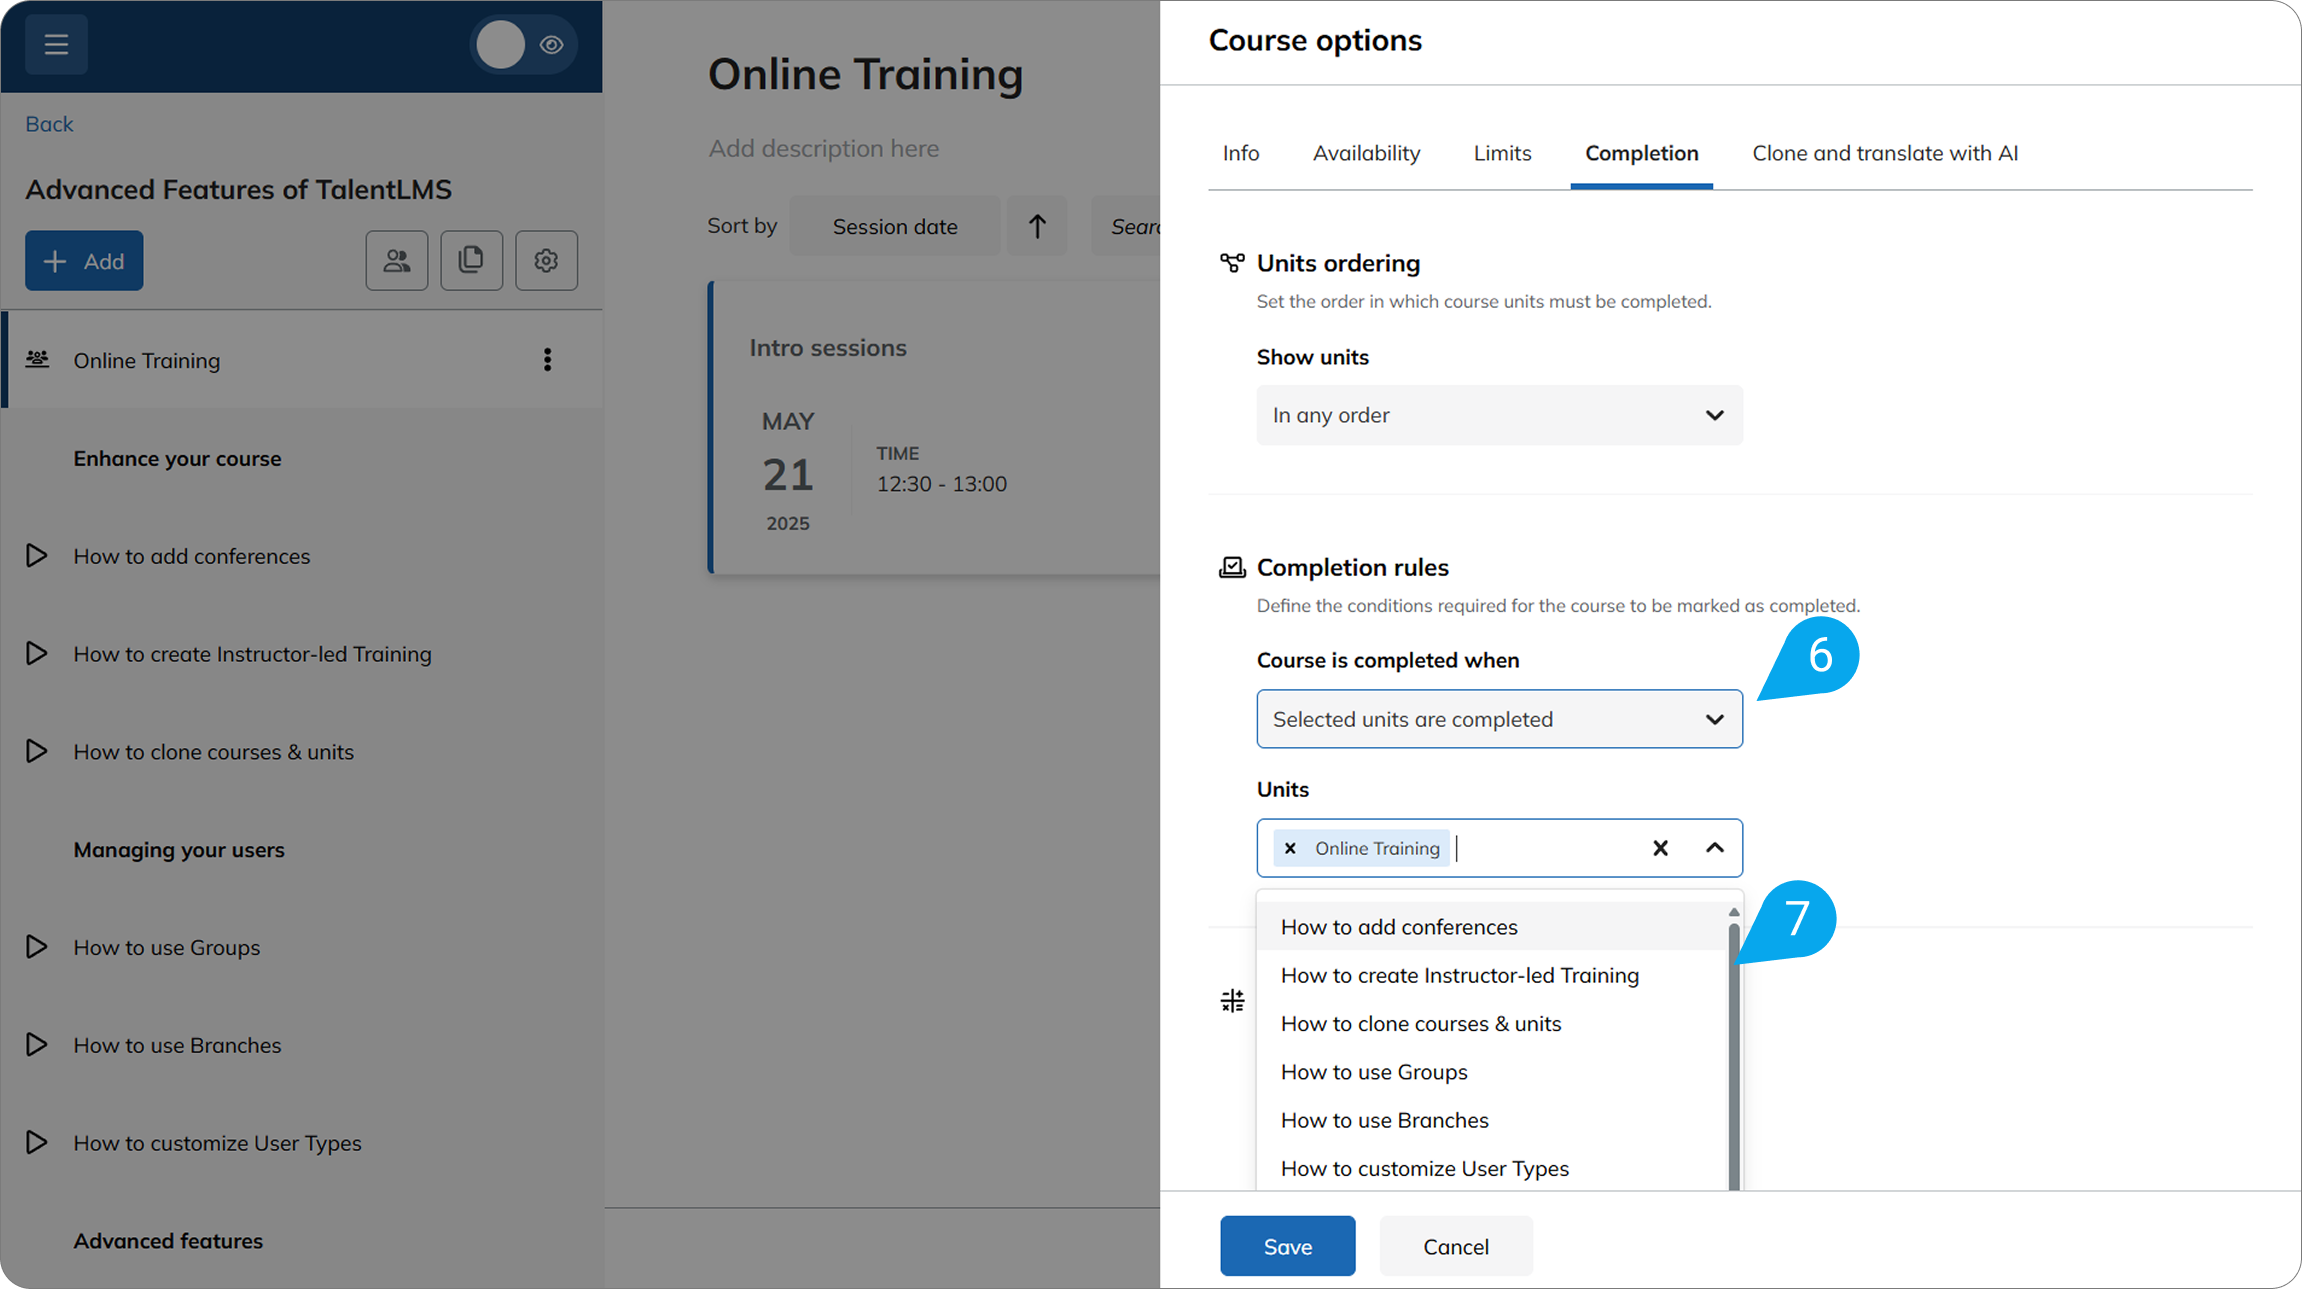Image resolution: width=2302 pixels, height=1289 pixels.
Task: Choose How to clone courses & units option
Action: tap(1492, 1024)
